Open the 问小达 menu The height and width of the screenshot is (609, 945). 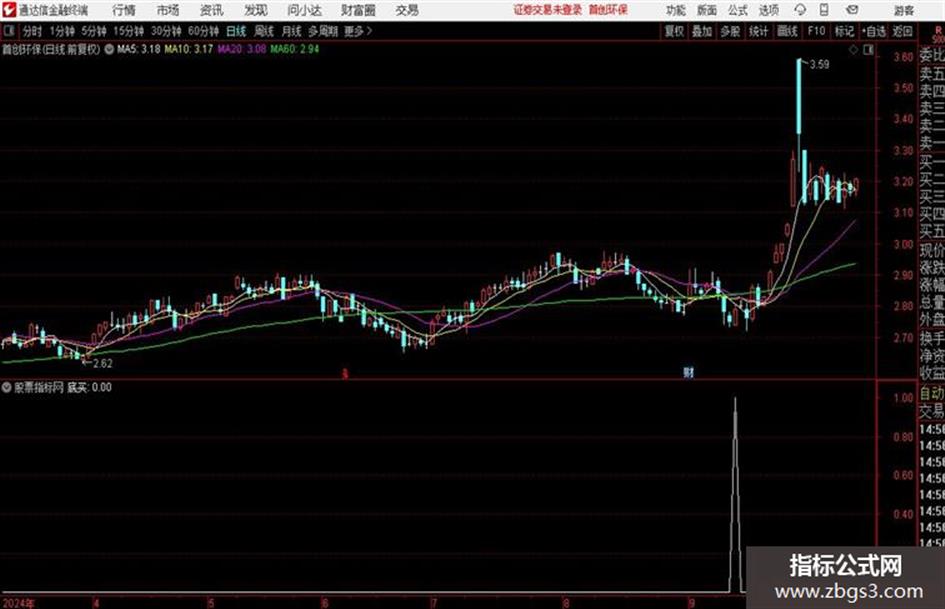tap(304, 10)
